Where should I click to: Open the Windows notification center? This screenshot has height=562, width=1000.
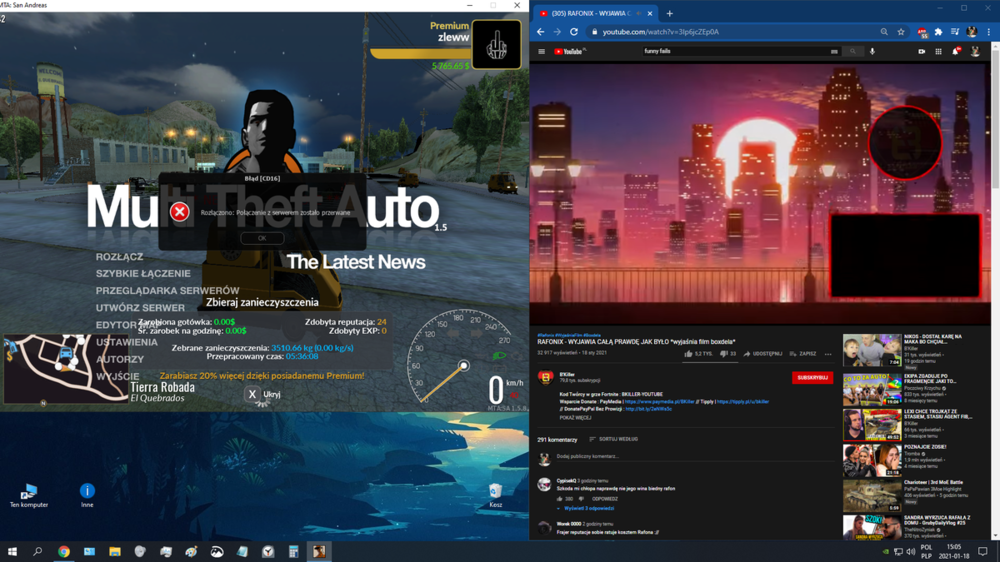tap(983, 552)
